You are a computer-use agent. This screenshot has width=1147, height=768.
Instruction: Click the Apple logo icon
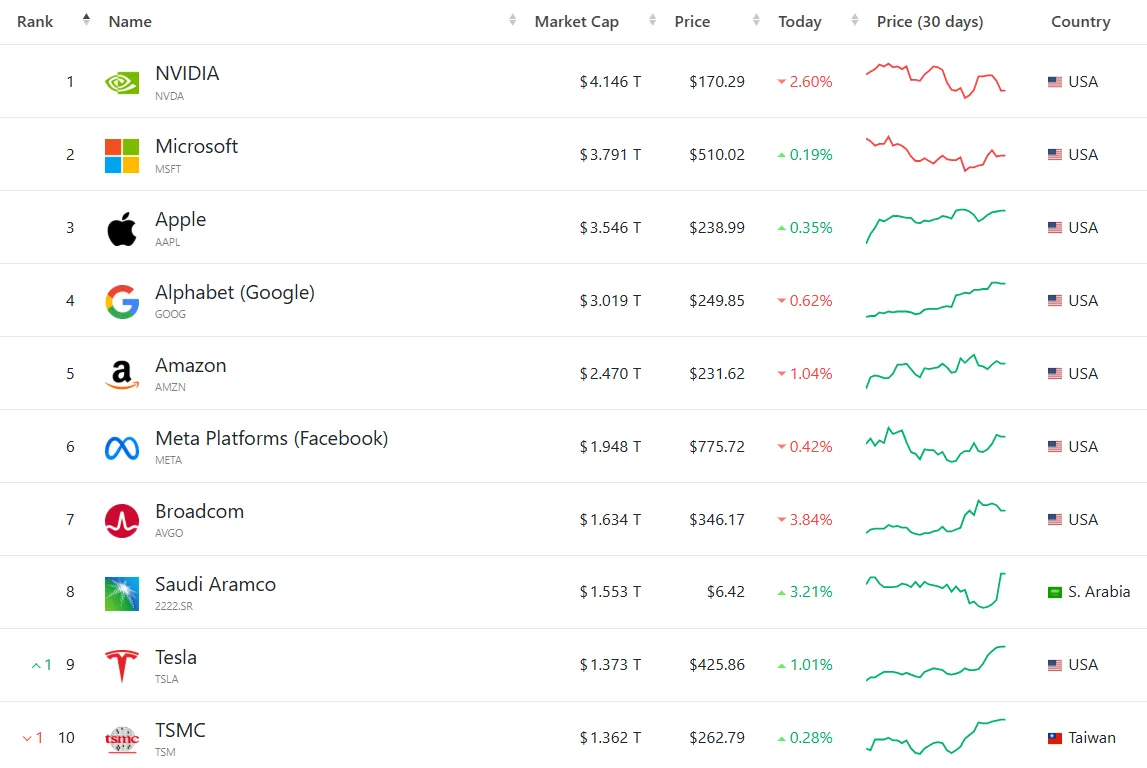[x=121, y=228]
